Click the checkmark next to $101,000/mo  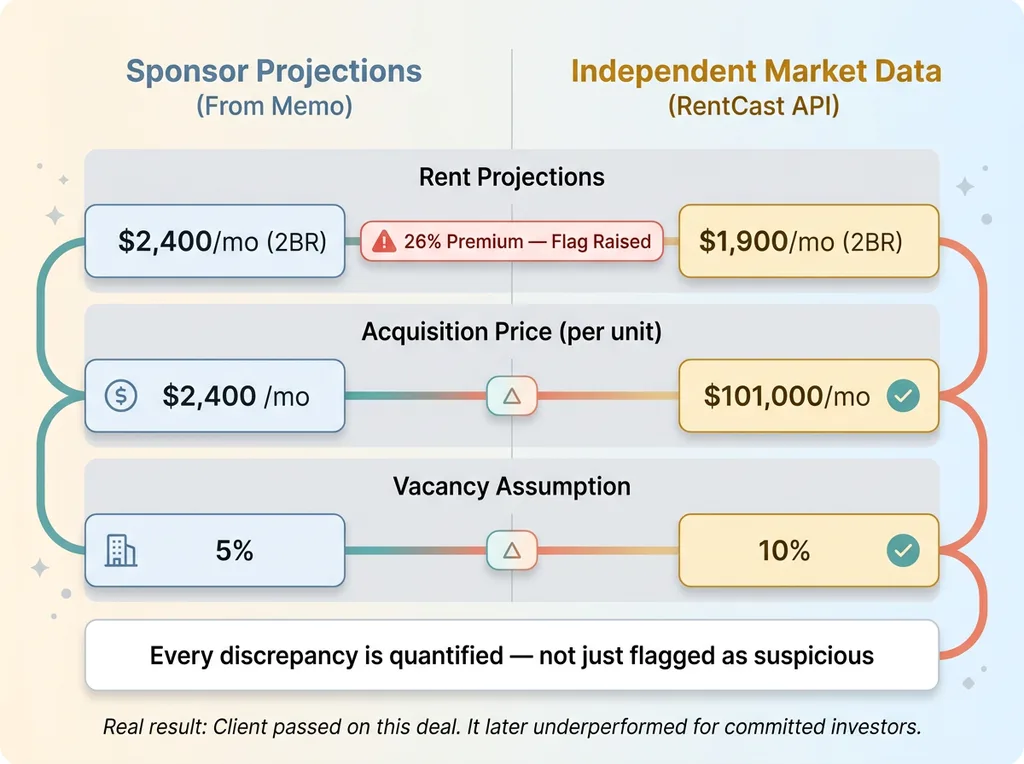pos(904,396)
